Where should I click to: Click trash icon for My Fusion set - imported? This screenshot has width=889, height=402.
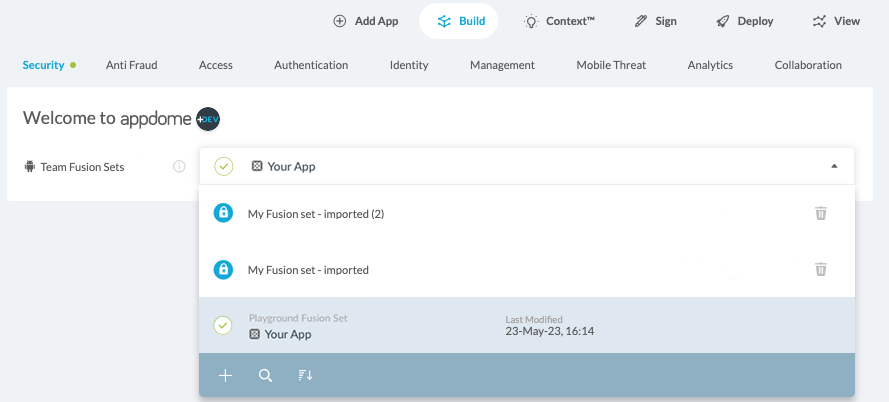click(x=820, y=269)
